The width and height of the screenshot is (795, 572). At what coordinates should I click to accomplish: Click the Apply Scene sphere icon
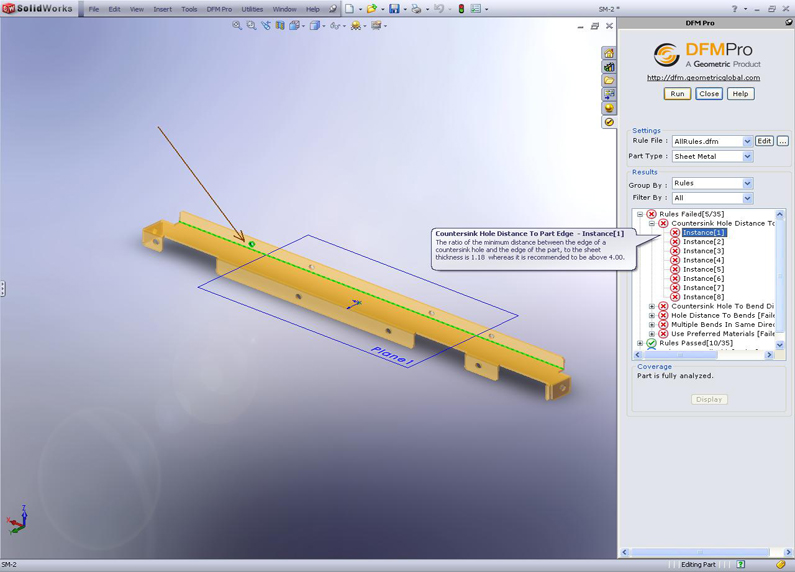click(355, 25)
